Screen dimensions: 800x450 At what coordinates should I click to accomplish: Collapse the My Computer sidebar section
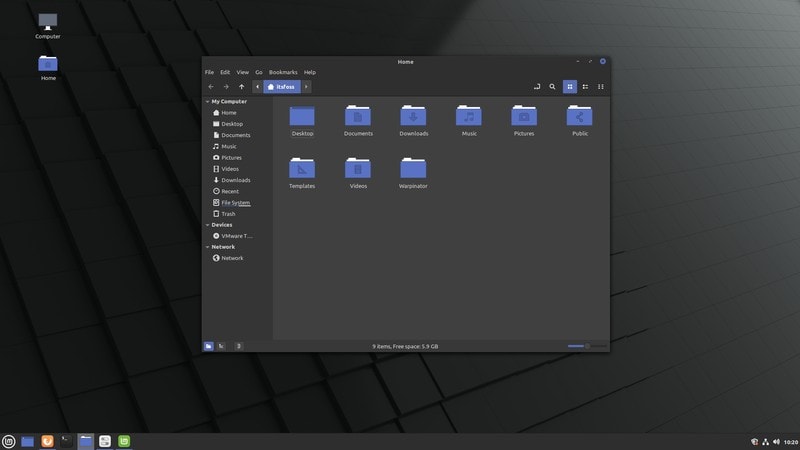pyautogui.click(x=207, y=101)
